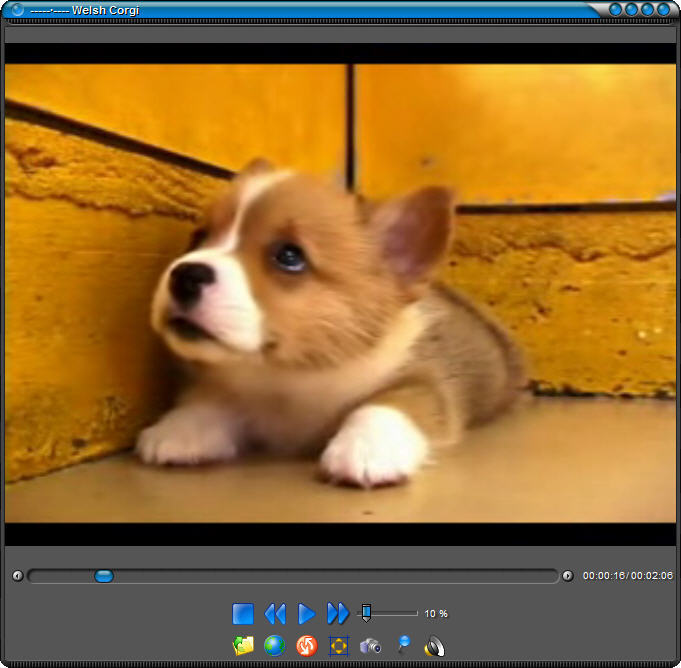Fast-forward with the double-right arrows

tap(338, 614)
